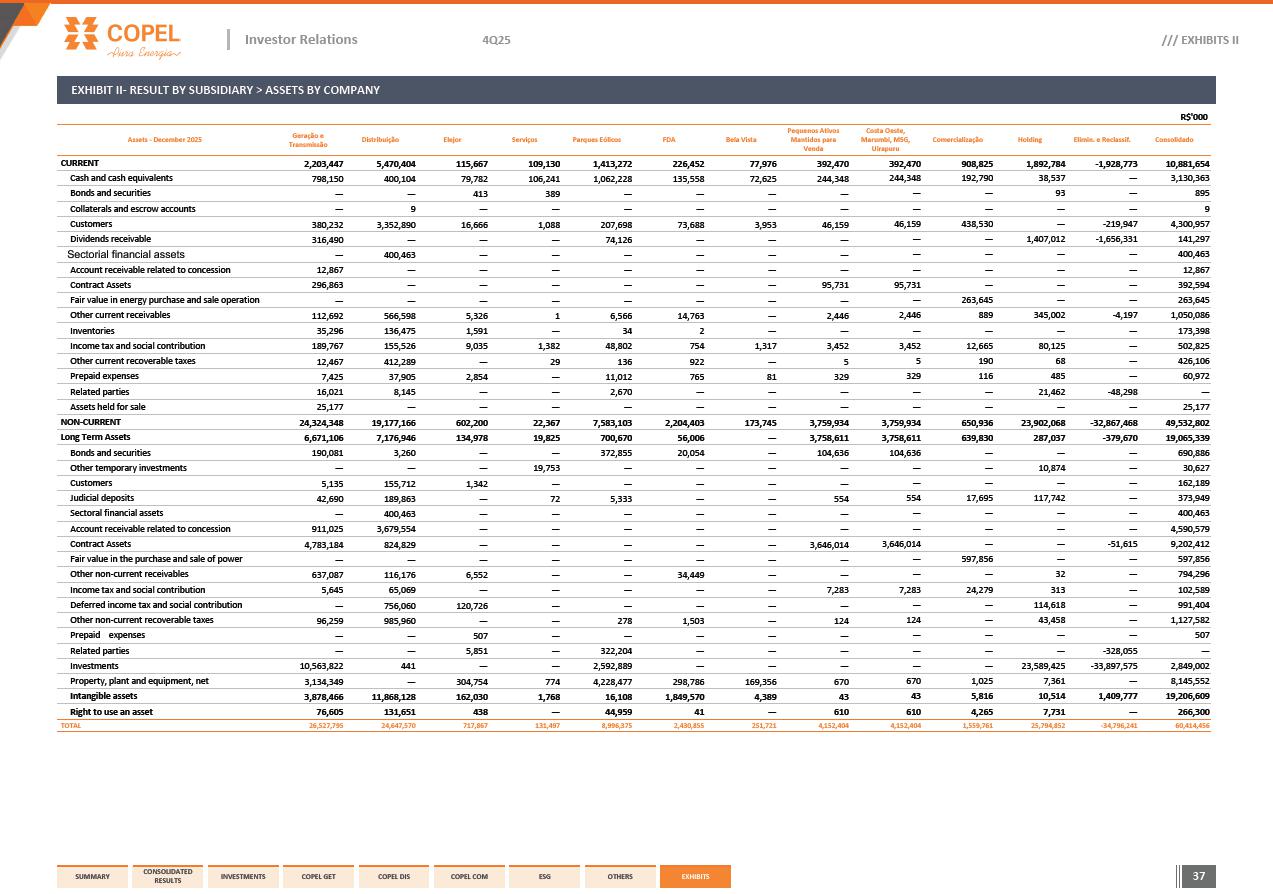This screenshot has height=894, width=1273.
Task: Click the Exhibit II title banner
Action: 225,90
